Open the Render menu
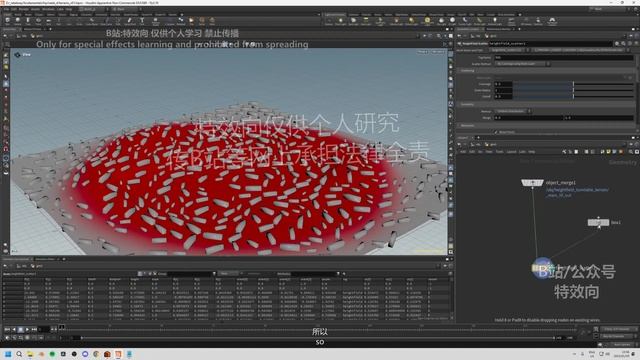 24,9
